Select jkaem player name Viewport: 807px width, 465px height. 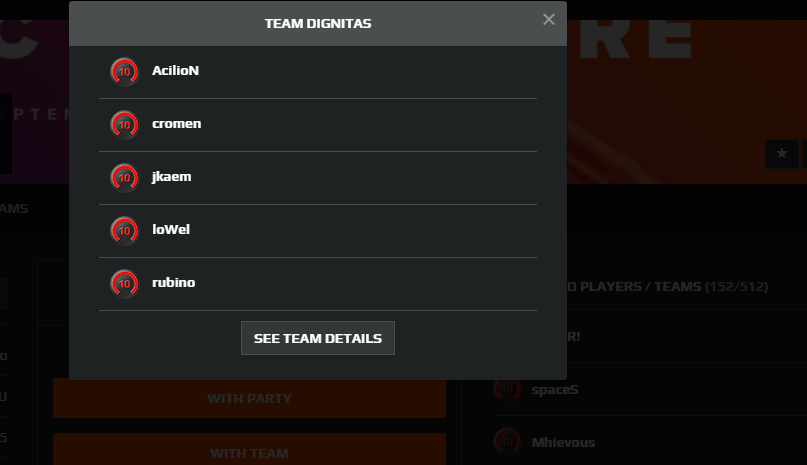171,177
